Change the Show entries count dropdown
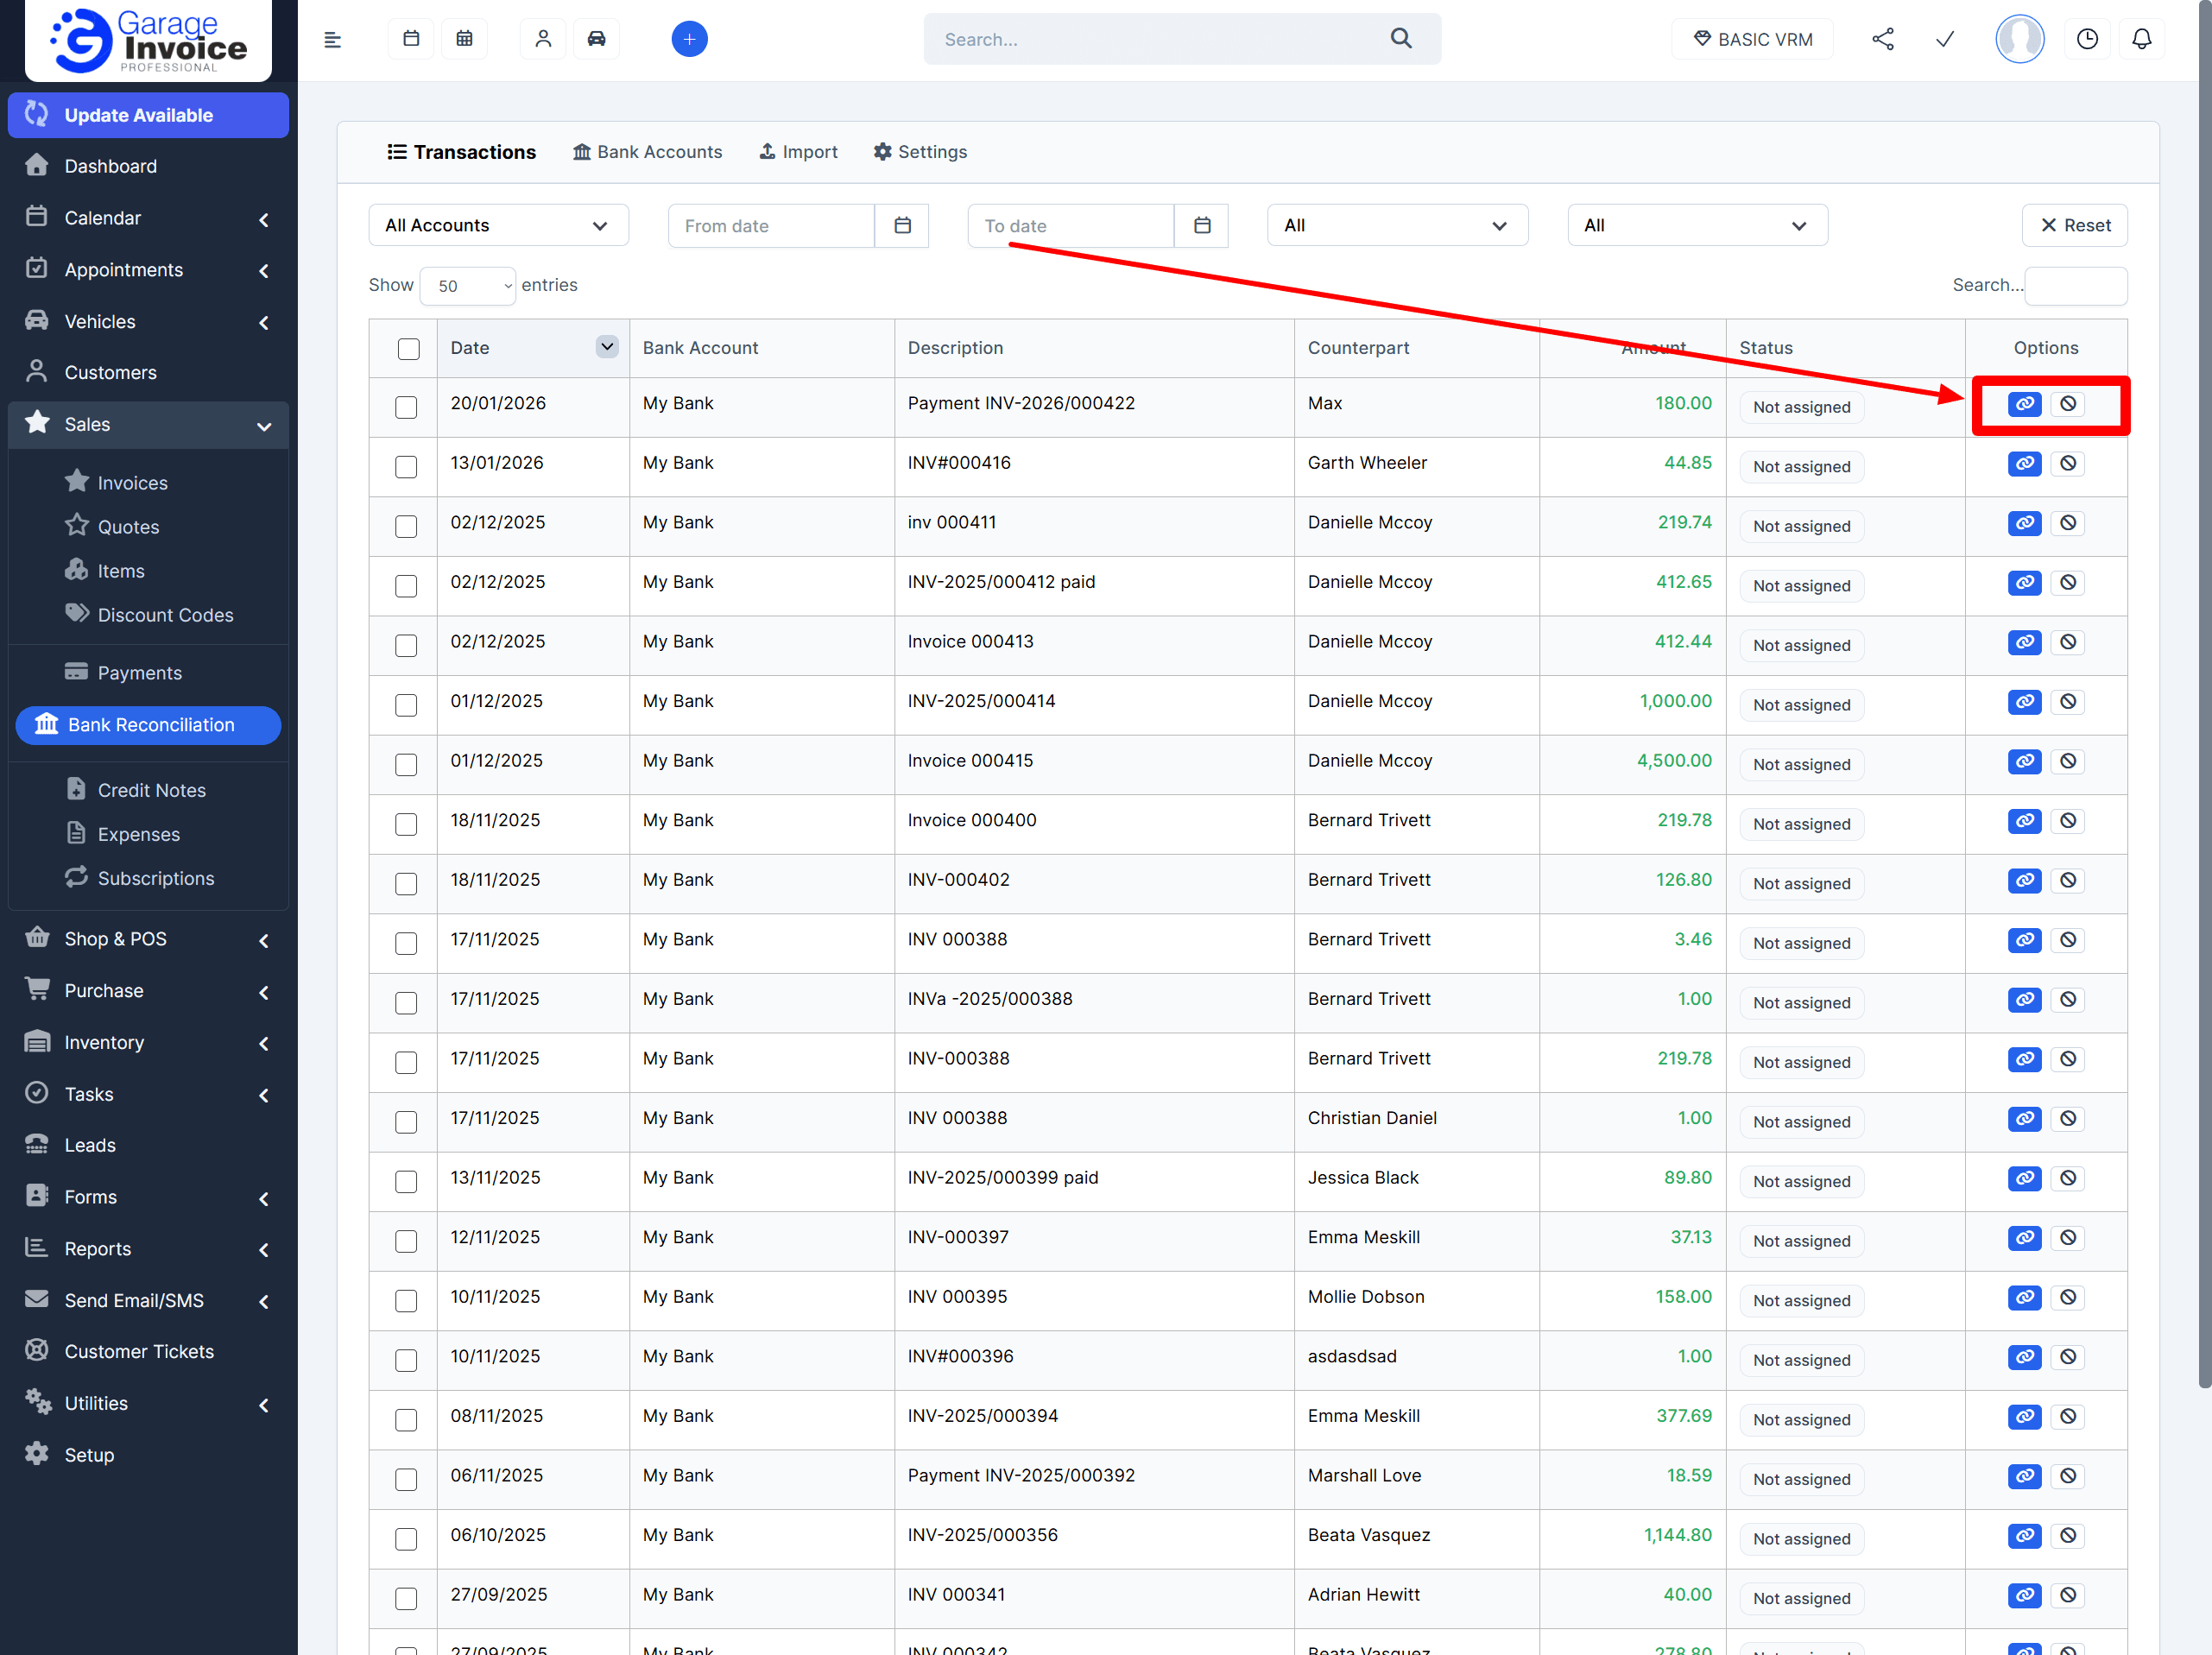 468,286
